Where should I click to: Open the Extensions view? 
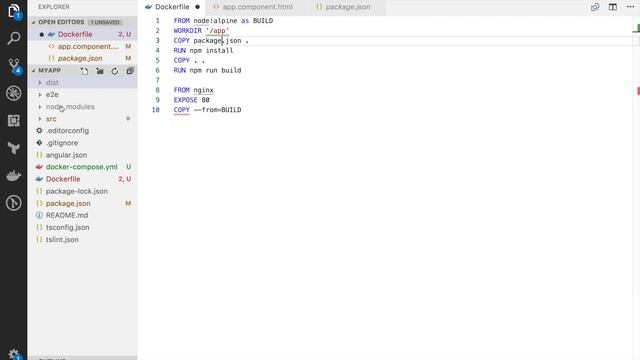pyautogui.click(x=13, y=120)
